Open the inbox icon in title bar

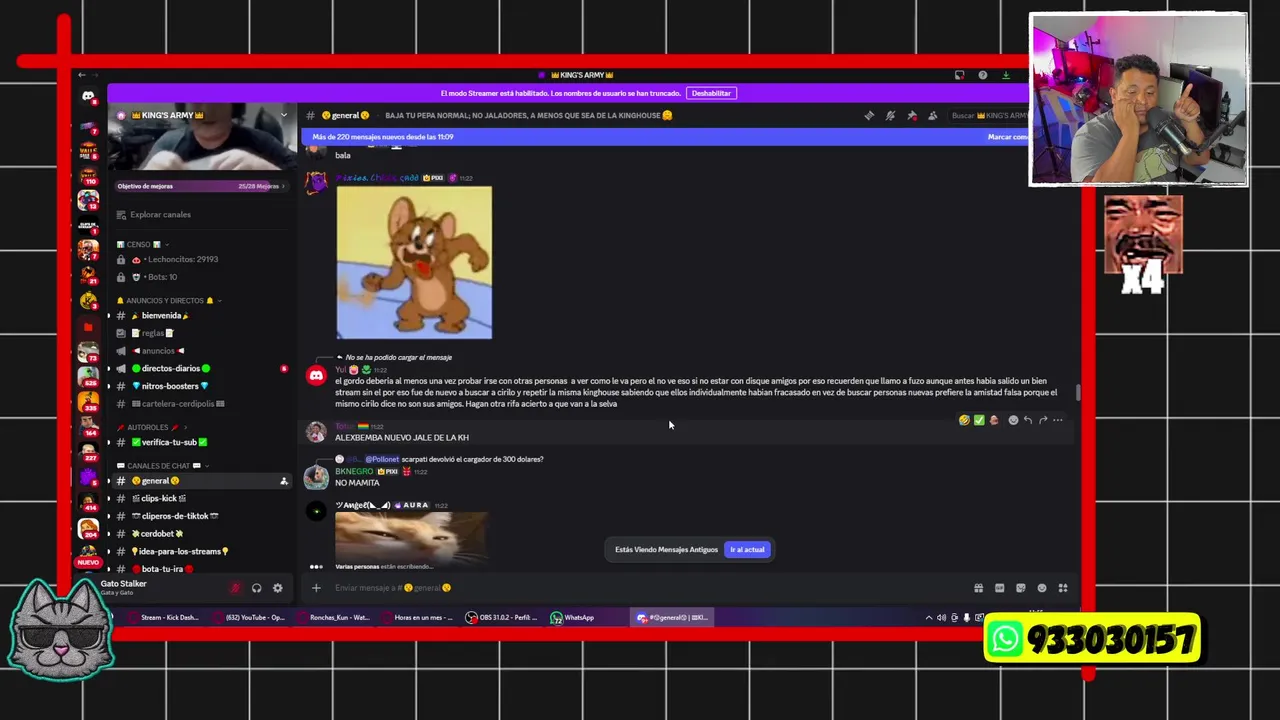pos(959,75)
